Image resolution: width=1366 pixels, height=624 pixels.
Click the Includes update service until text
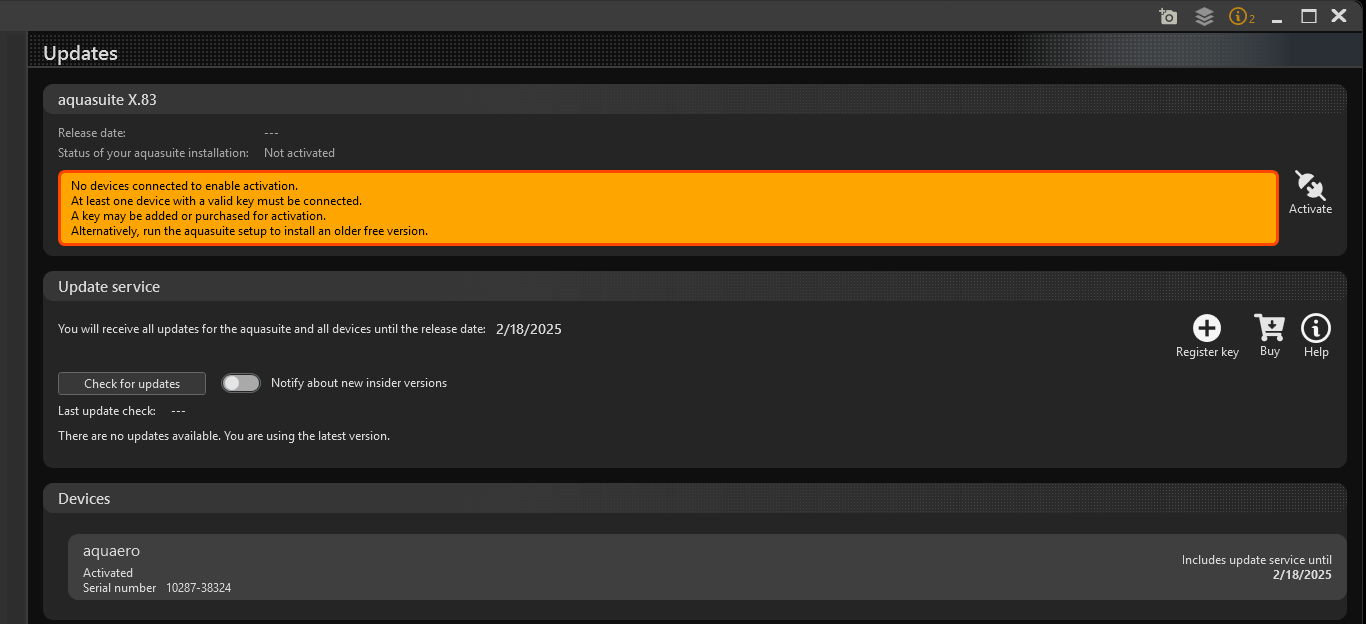pos(1256,560)
